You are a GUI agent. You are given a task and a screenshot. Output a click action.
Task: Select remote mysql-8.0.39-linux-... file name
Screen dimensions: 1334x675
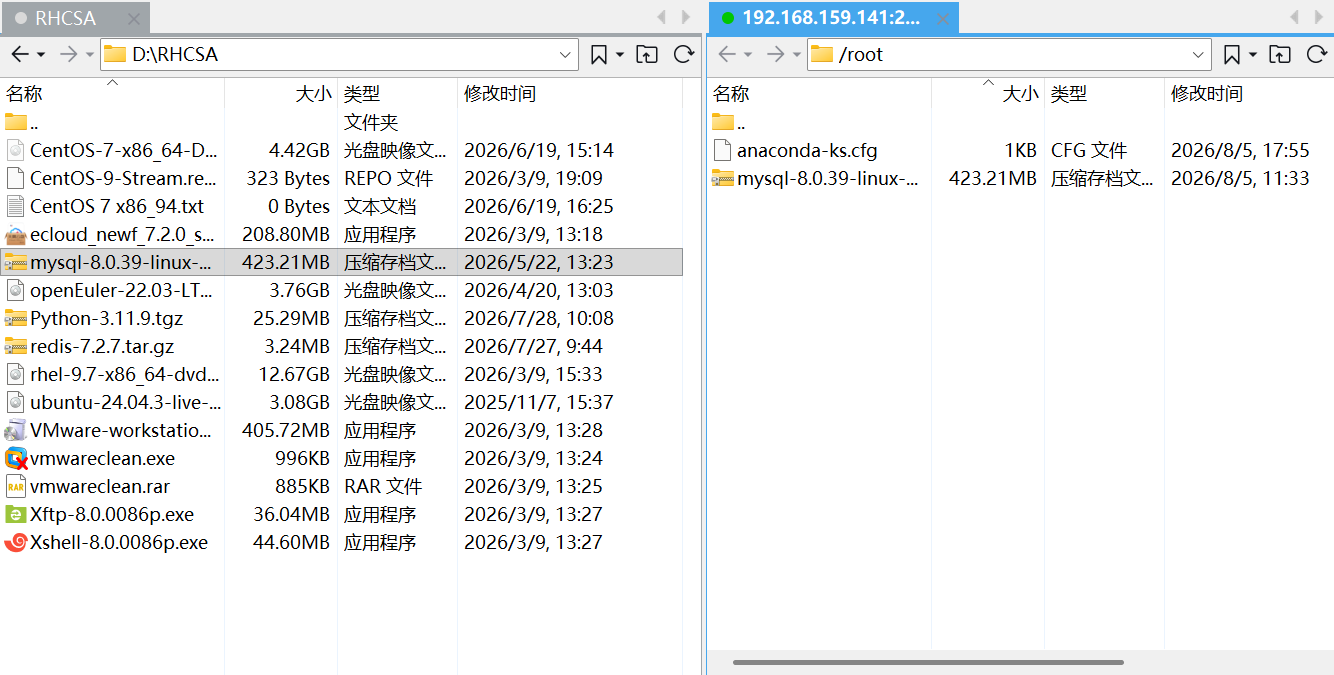pos(828,179)
